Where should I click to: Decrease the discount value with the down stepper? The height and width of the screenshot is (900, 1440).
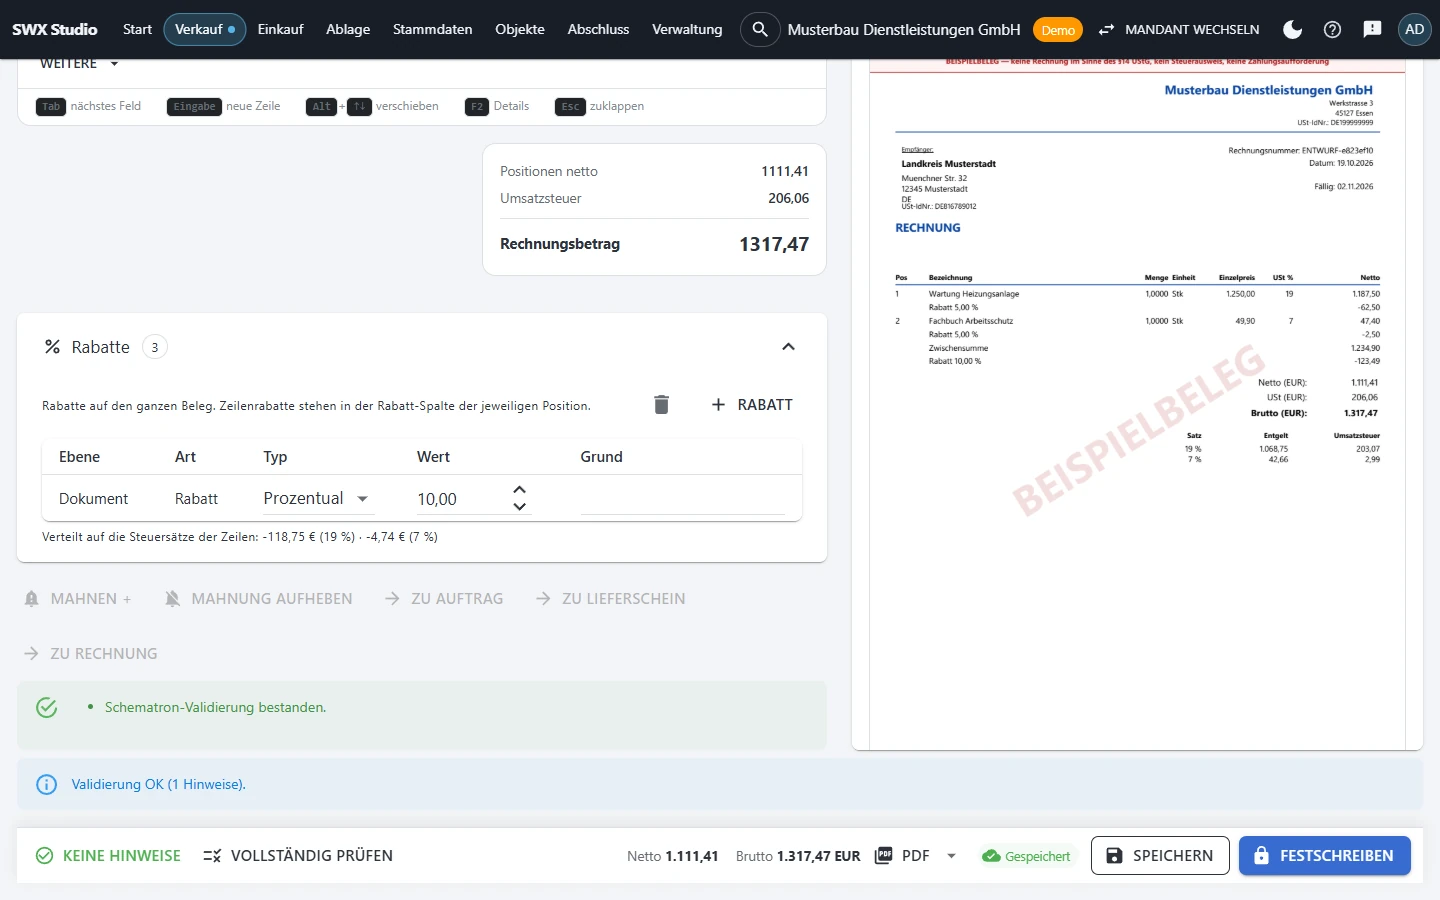pyautogui.click(x=519, y=506)
